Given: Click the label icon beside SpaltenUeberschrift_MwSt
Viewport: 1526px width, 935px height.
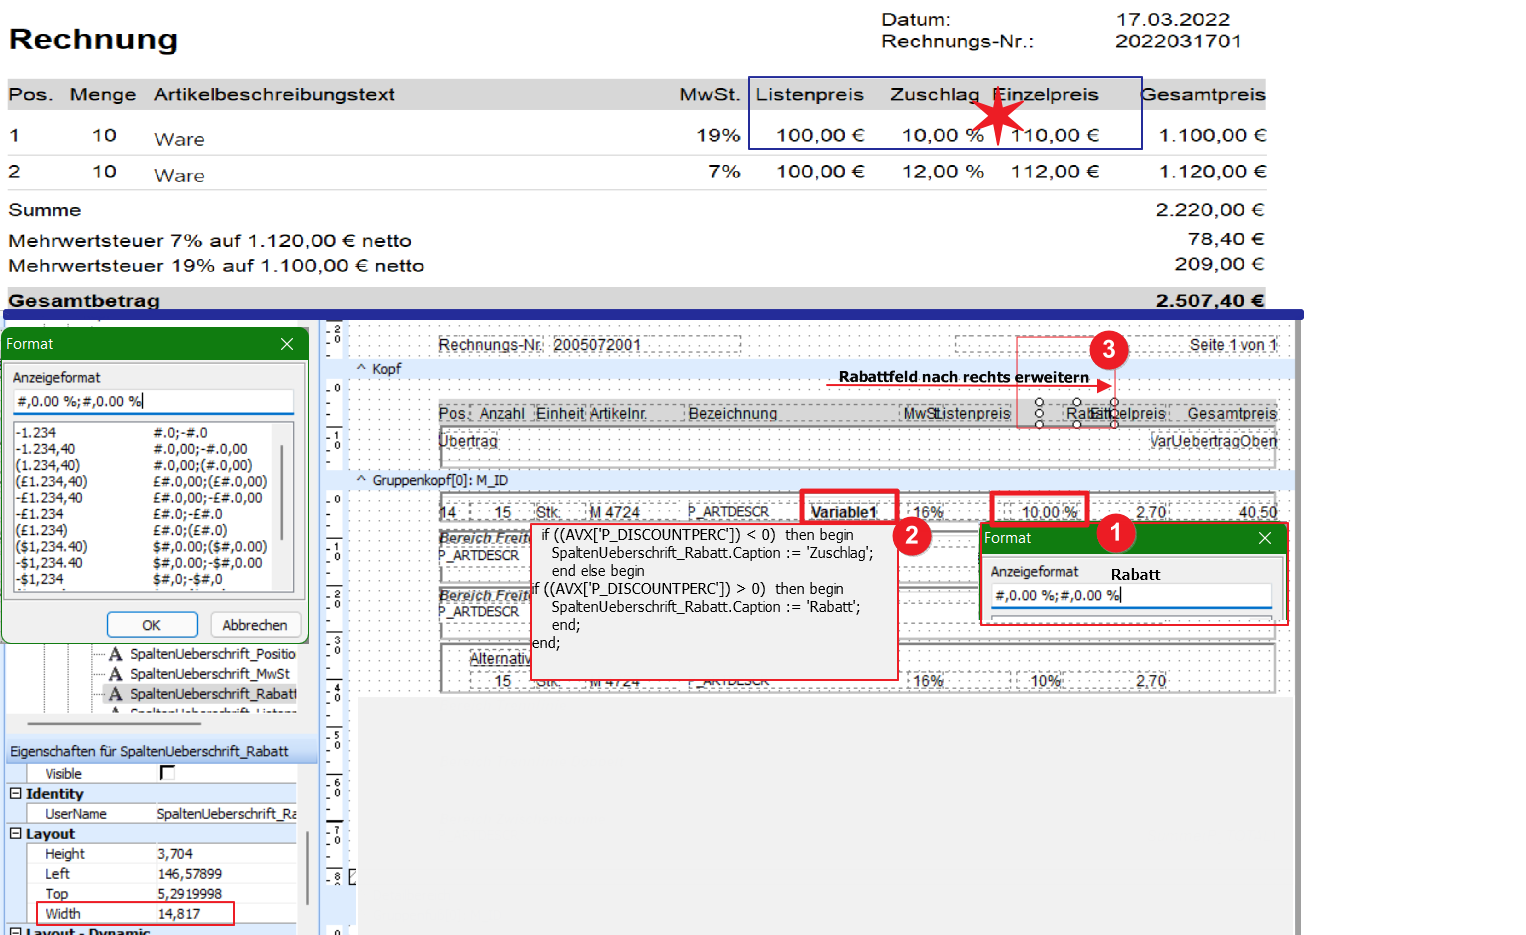Looking at the screenshot, I should (x=116, y=674).
